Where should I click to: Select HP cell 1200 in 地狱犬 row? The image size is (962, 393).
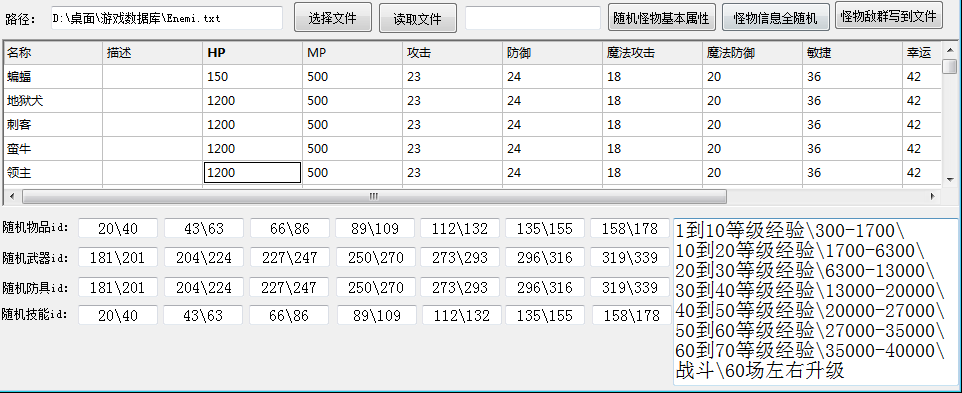tap(252, 101)
